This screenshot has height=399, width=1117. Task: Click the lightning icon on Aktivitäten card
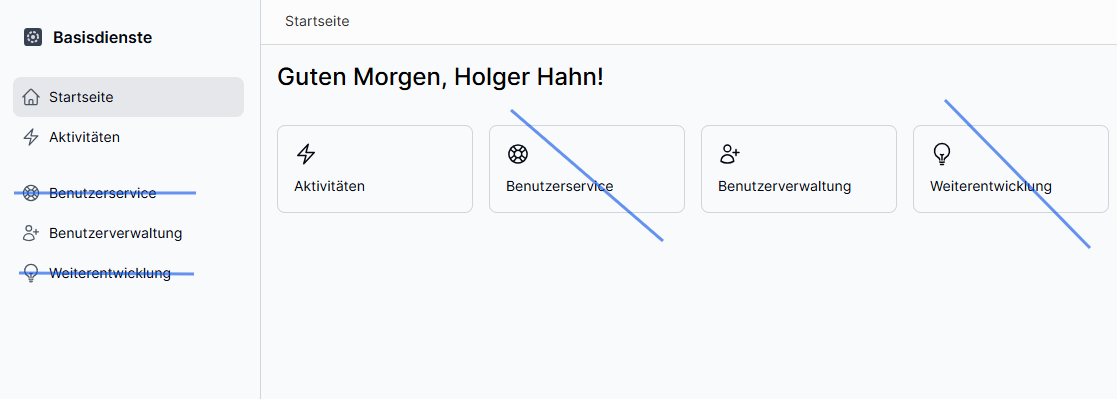[x=306, y=154]
